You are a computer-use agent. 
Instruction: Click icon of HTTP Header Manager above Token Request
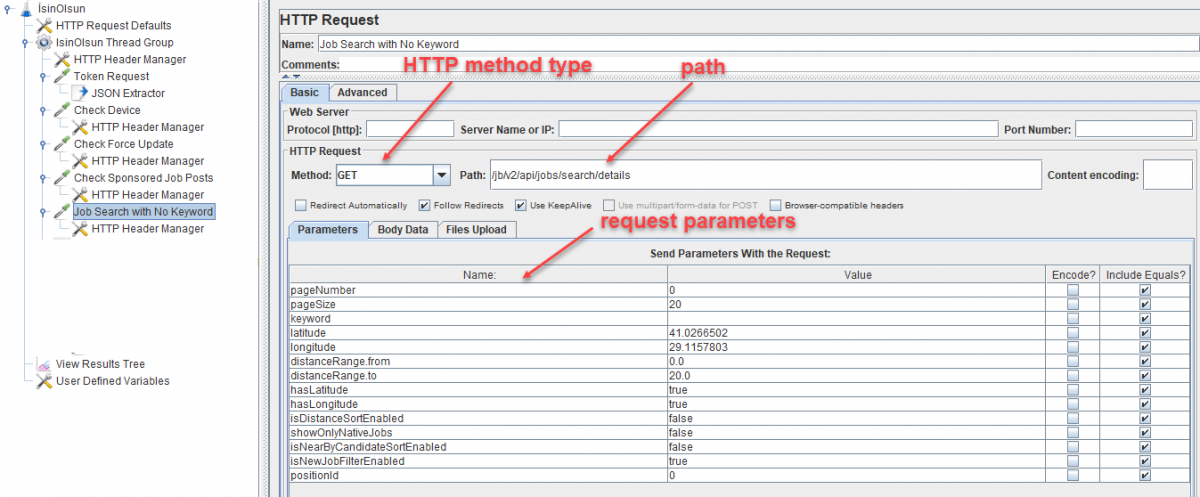click(62, 59)
